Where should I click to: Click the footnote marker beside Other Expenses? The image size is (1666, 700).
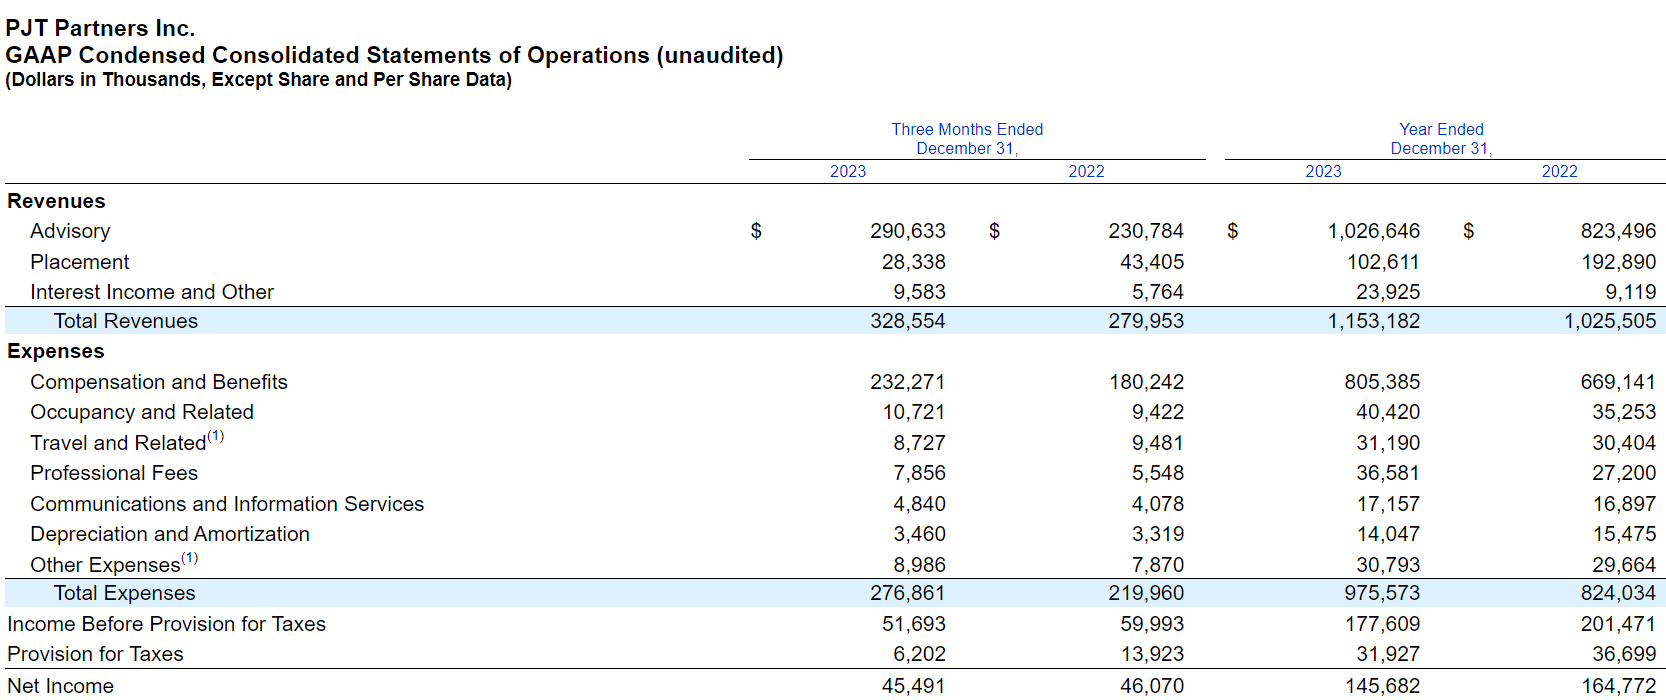click(x=190, y=558)
